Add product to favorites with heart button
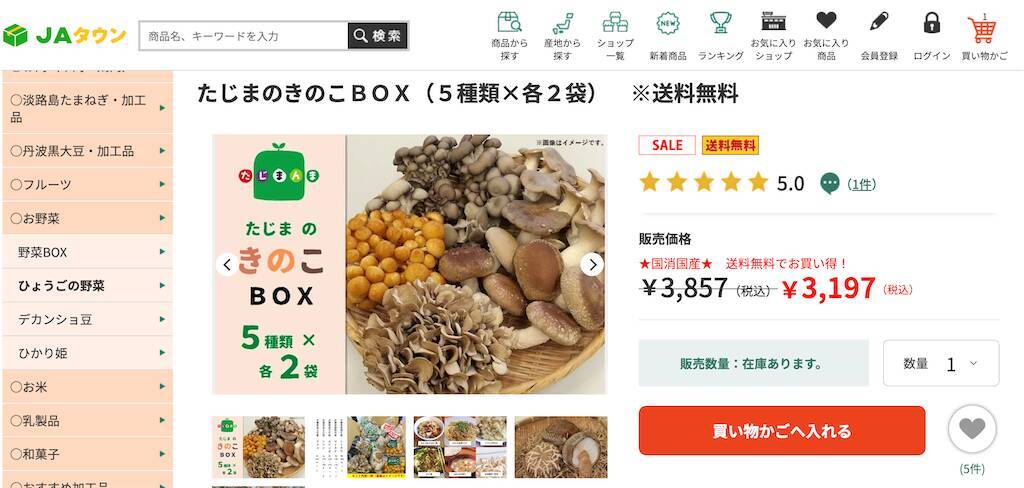The height and width of the screenshot is (488, 1024). [972, 429]
